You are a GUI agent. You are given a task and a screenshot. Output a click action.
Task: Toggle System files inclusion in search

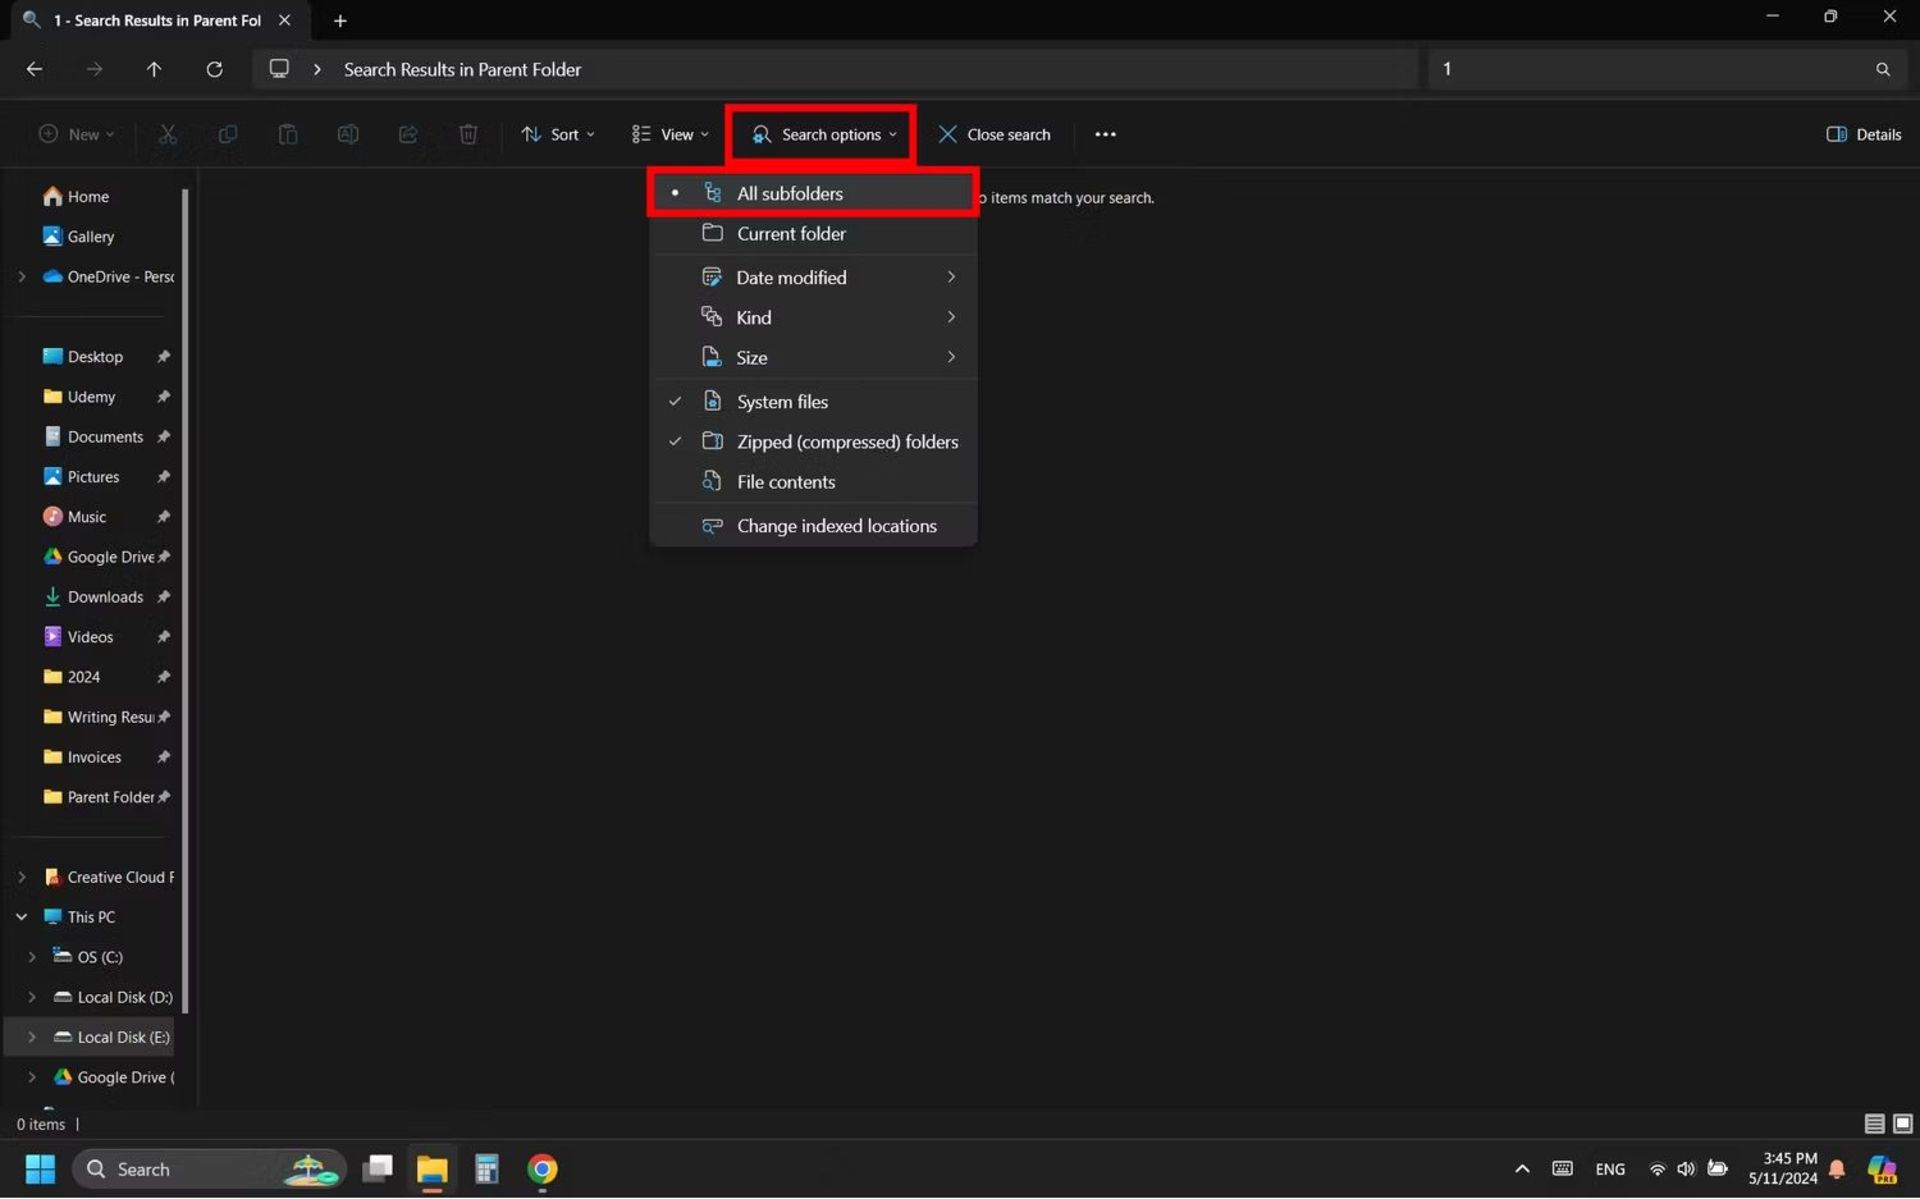tap(782, 401)
